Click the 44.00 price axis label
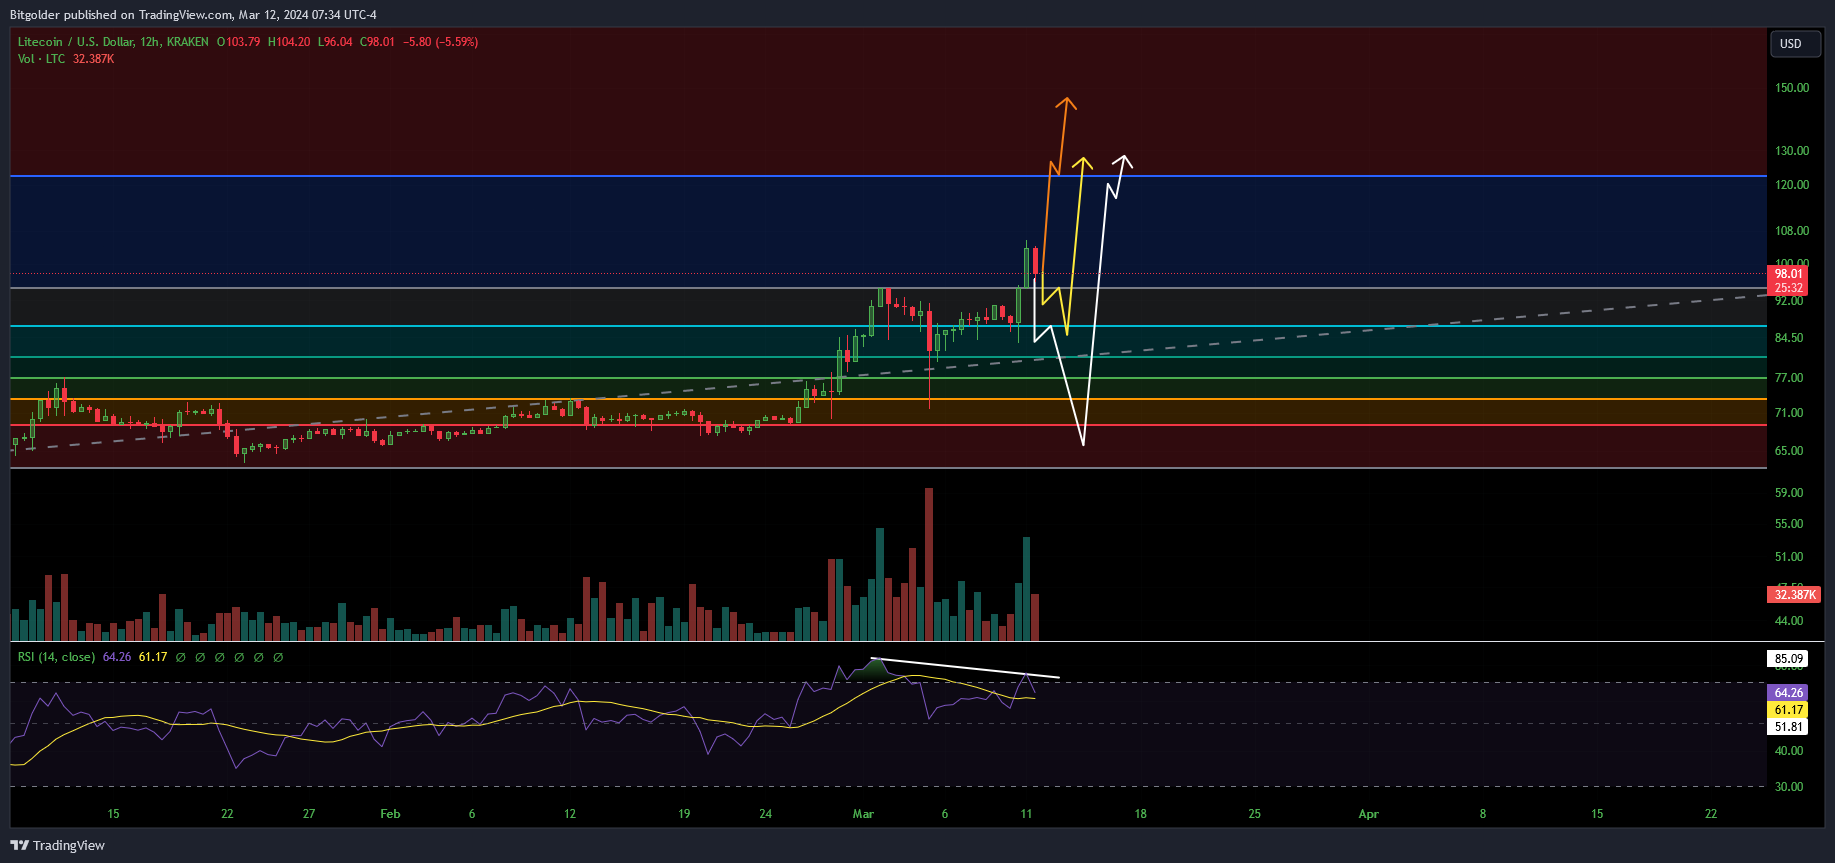Image resolution: width=1835 pixels, height=863 pixels. pyautogui.click(x=1789, y=621)
